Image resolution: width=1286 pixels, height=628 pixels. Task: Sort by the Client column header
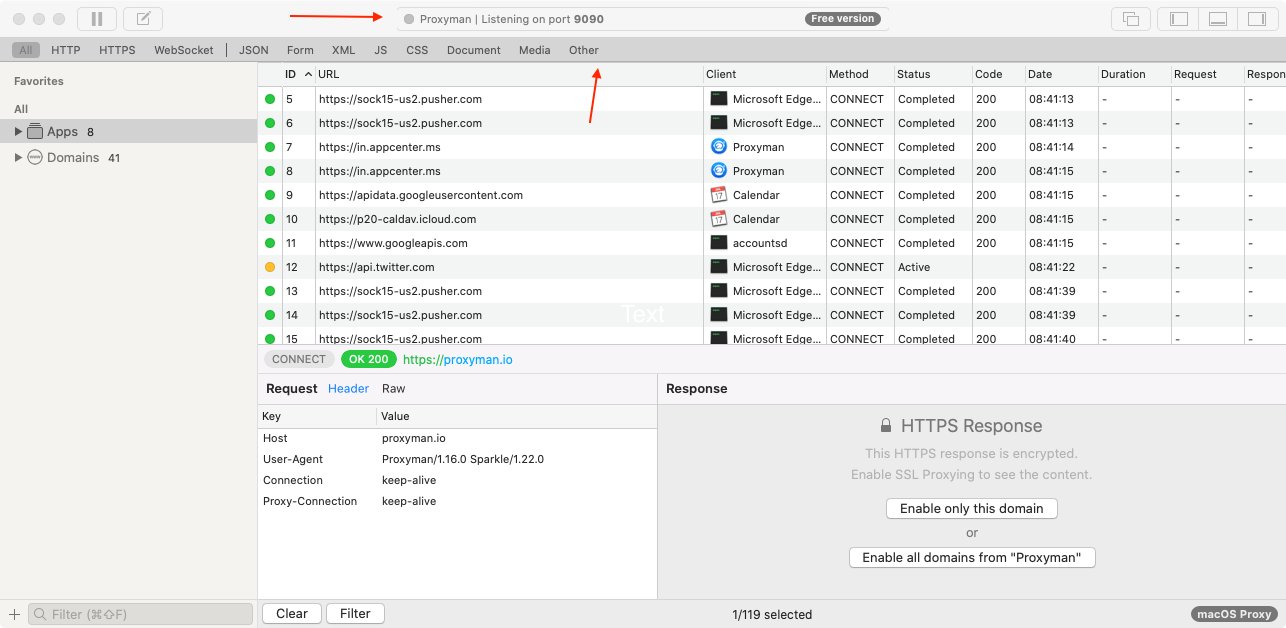(765, 74)
